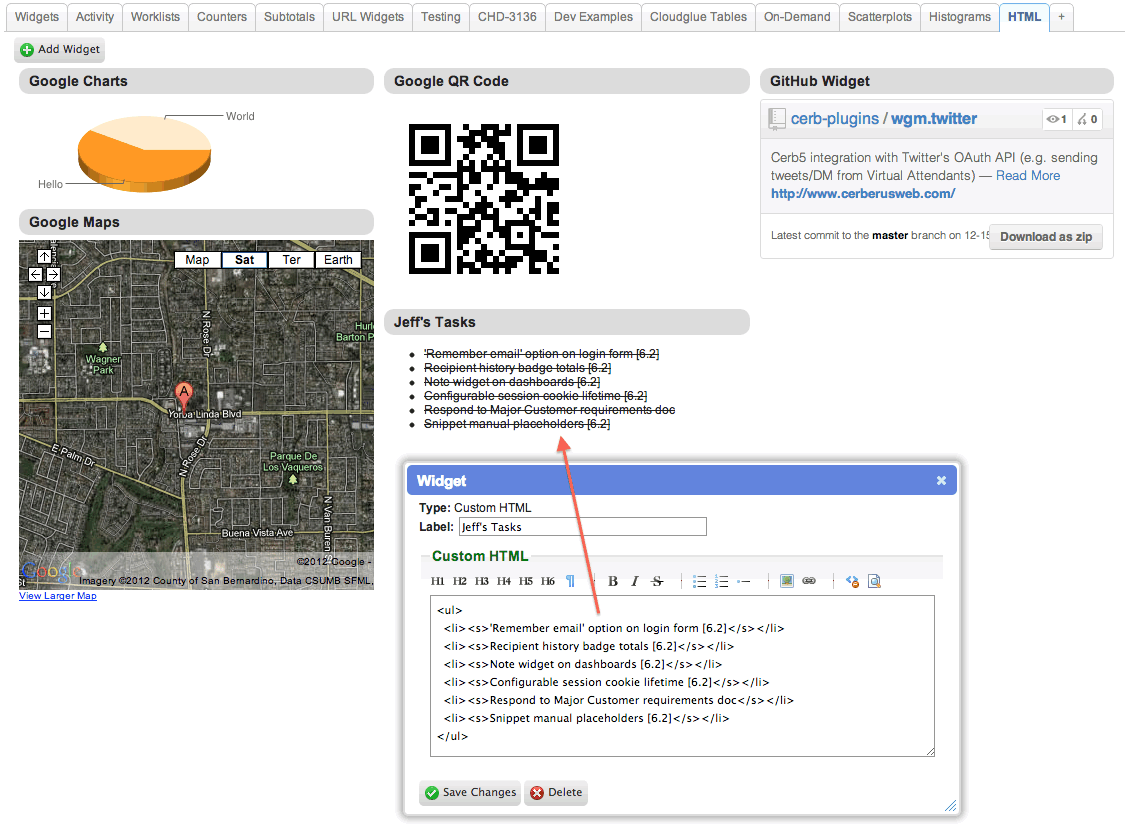Click the GitHub repository book icon

click(777, 119)
